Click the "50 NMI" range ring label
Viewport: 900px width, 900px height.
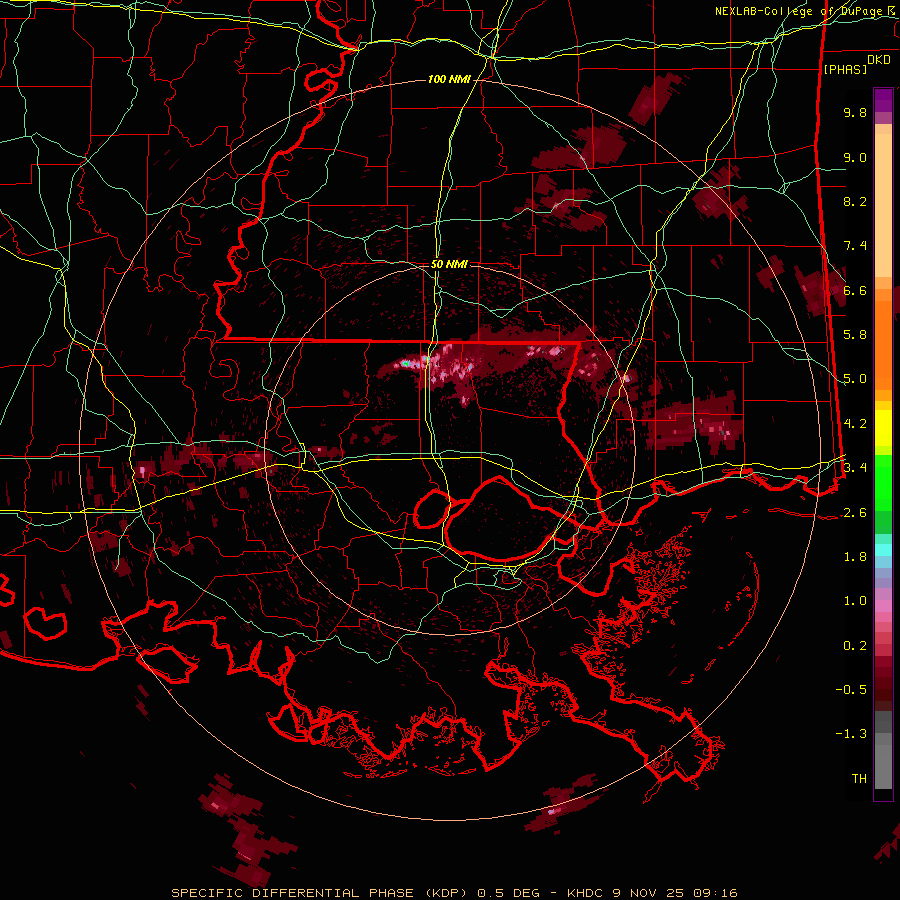[449, 264]
